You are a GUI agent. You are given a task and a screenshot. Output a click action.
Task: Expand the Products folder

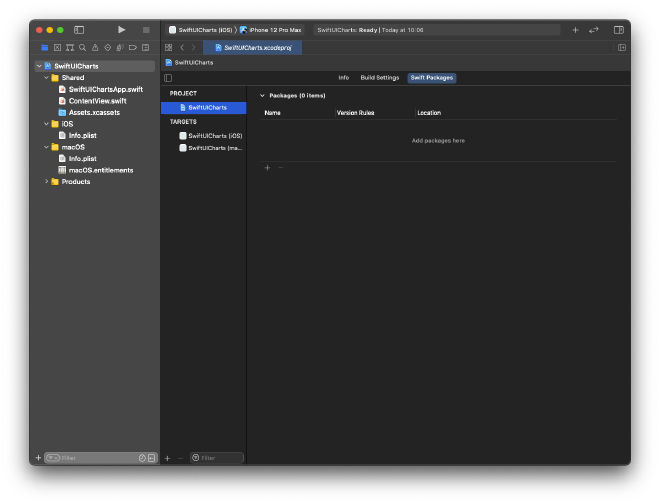pos(46,181)
